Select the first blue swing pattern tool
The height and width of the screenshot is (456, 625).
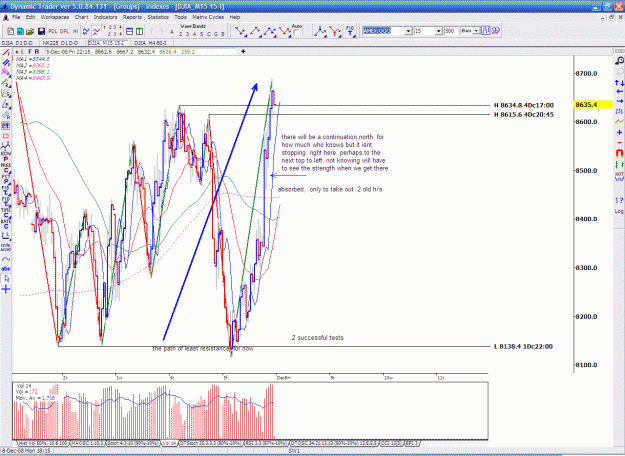[240, 31]
